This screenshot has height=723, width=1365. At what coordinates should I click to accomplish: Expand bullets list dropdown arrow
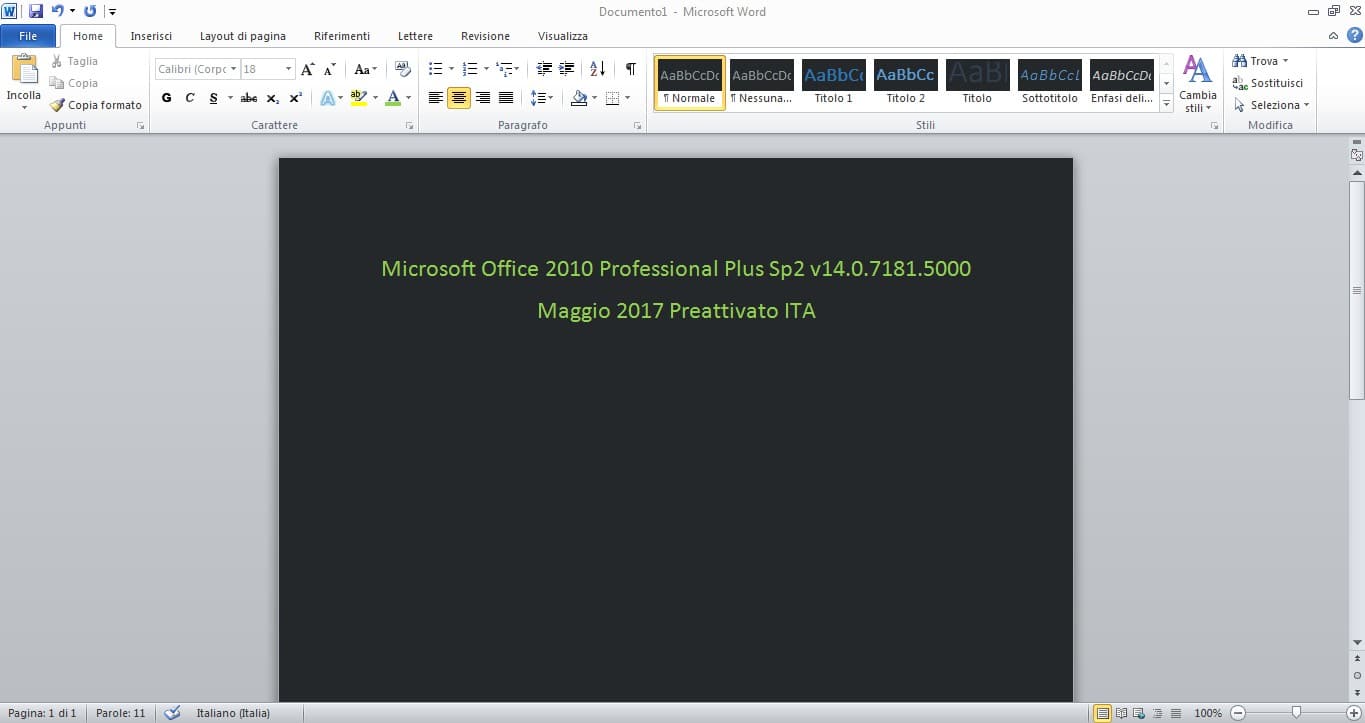tap(451, 69)
